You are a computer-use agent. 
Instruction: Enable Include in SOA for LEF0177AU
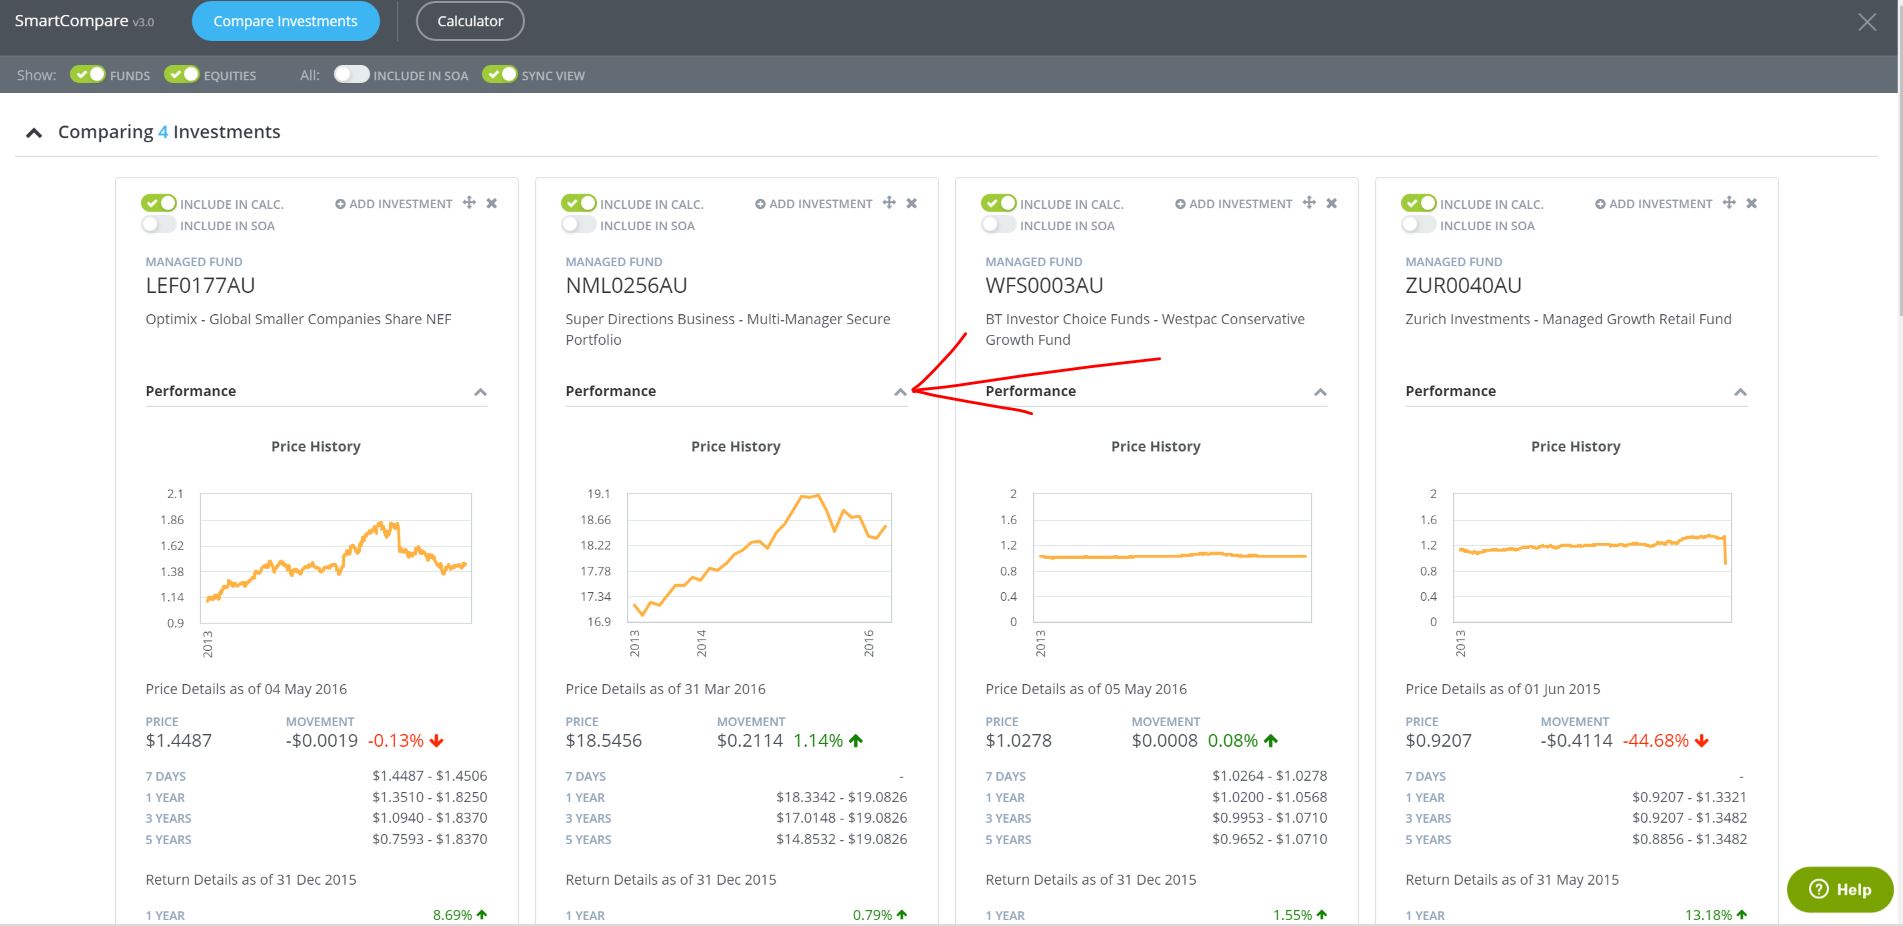[x=159, y=225]
